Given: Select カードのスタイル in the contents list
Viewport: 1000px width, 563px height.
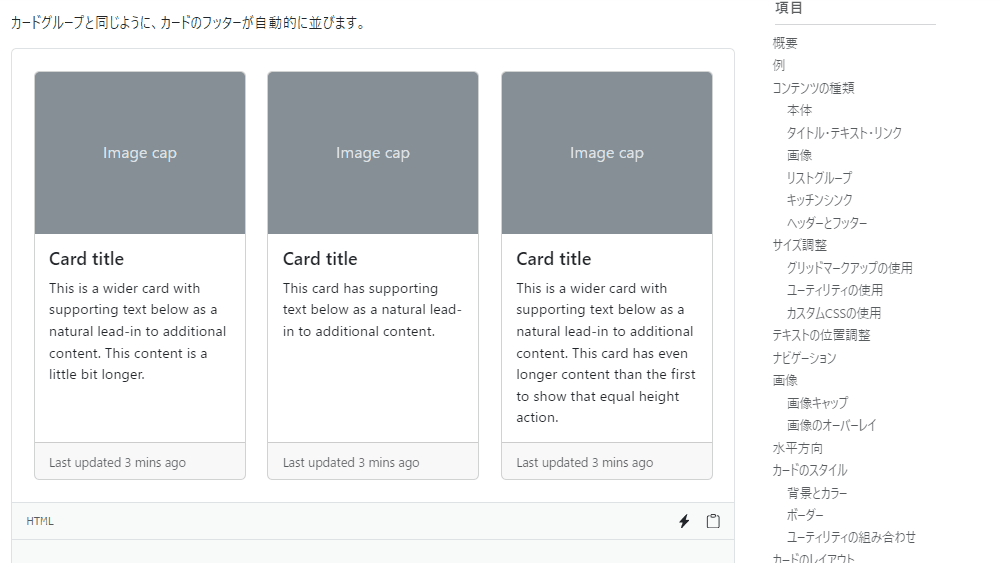Looking at the screenshot, I should click(809, 471).
